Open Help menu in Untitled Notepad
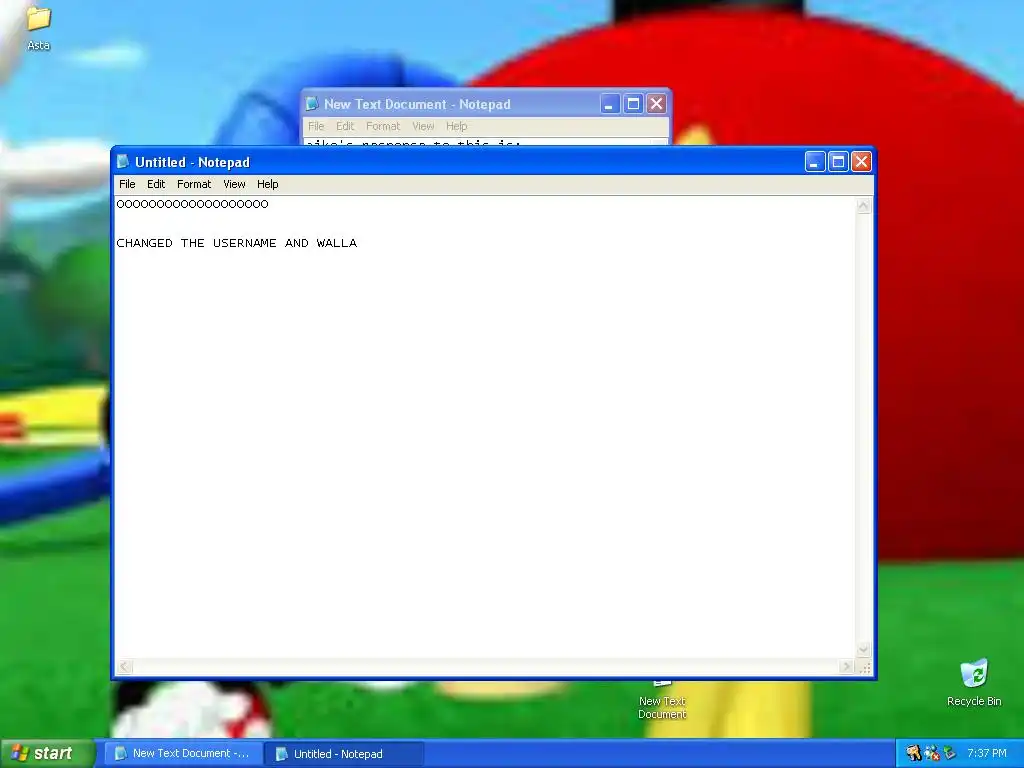 pyautogui.click(x=267, y=184)
